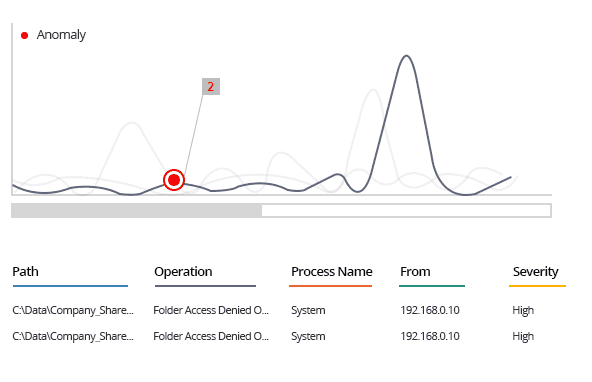Click the first row's 192.168.0.10 address

coord(430,310)
